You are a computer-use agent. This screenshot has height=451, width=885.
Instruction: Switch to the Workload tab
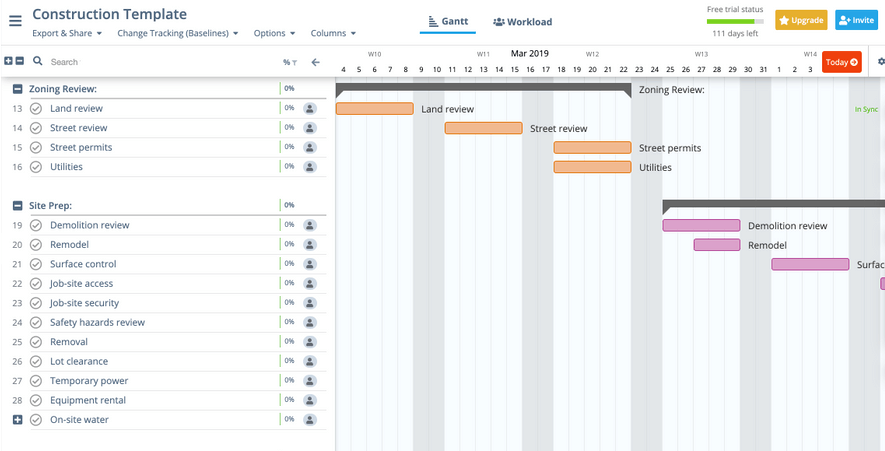pos(523,22)
